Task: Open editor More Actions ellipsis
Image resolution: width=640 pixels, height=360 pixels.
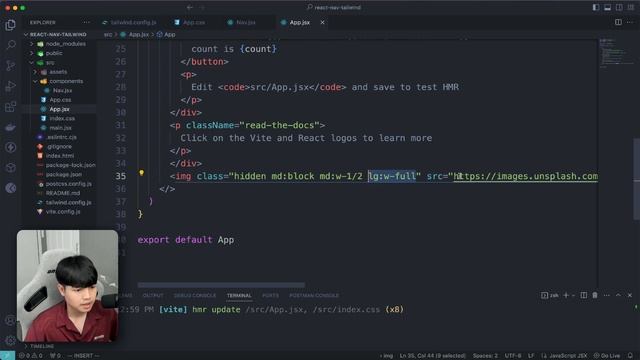Action: tap(630, 22)
